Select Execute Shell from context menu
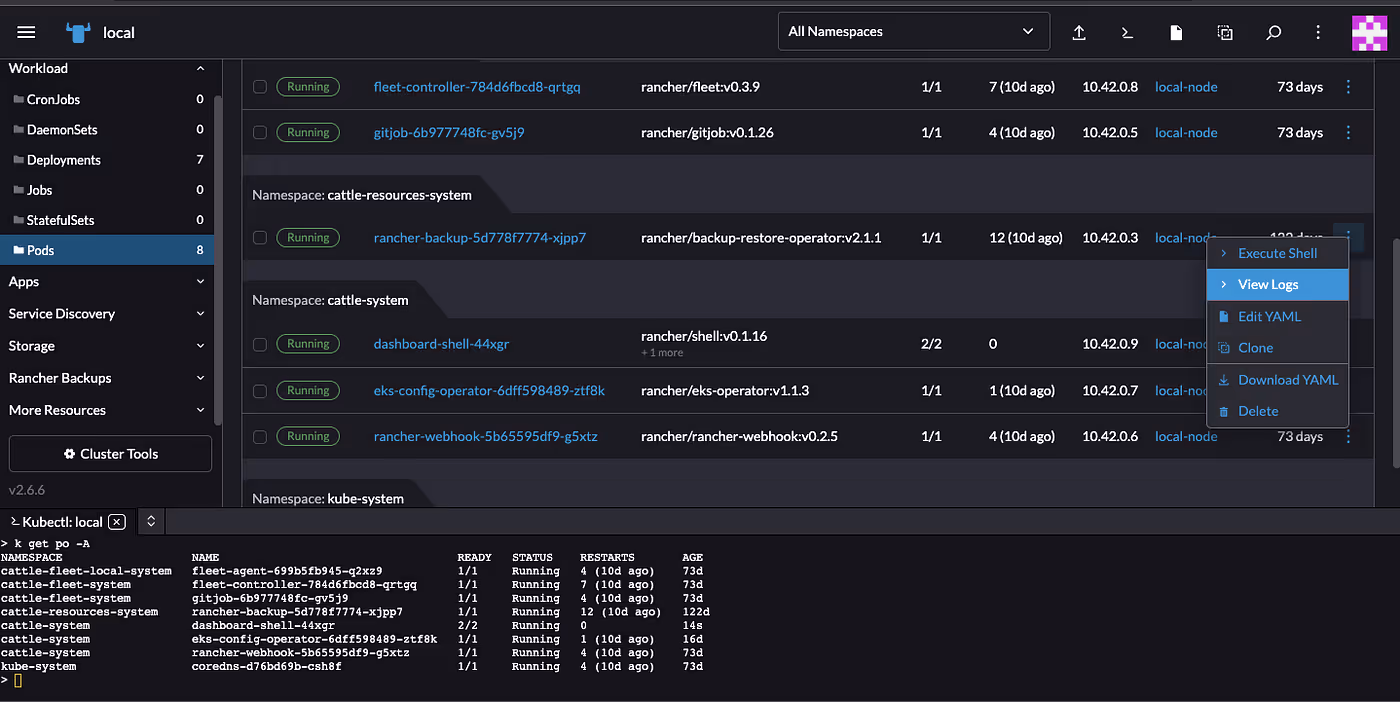The image size is (1400, 702). (x=1278, y=253)
